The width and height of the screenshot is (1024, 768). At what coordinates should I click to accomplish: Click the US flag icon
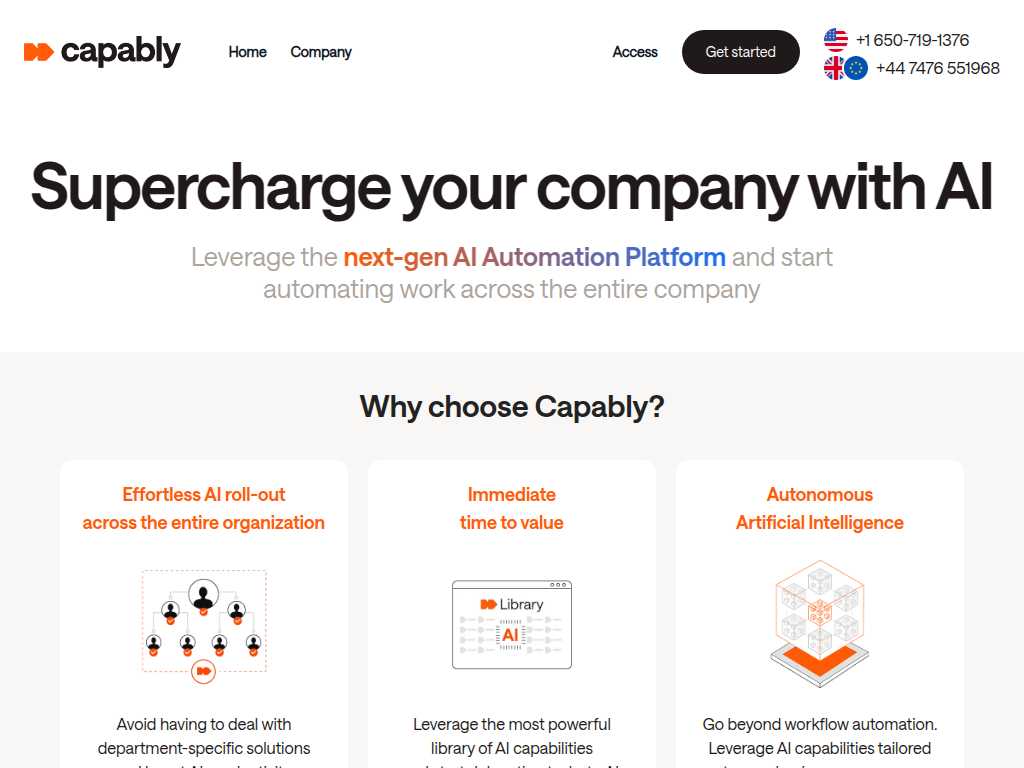point(836,40)
